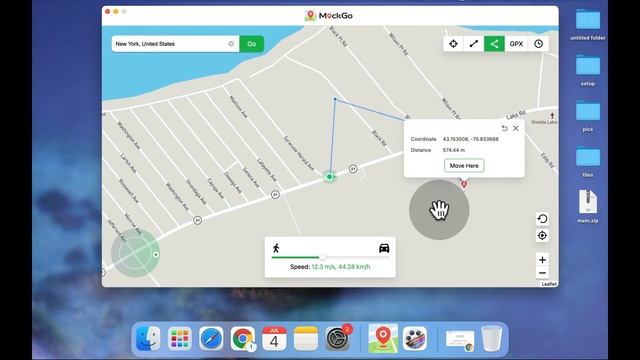640x360 pixels.
Task: Close the coordinate popup
Action: click(516, 128)
